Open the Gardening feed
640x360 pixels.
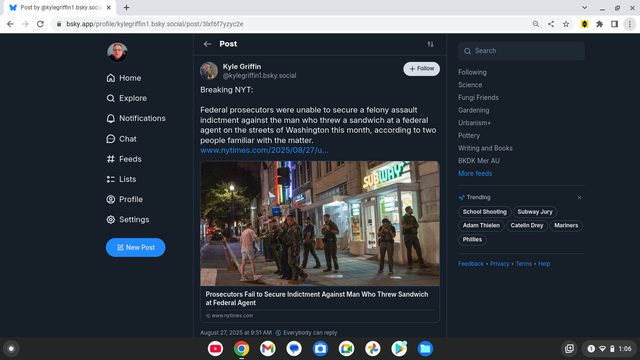pos(473,110)
